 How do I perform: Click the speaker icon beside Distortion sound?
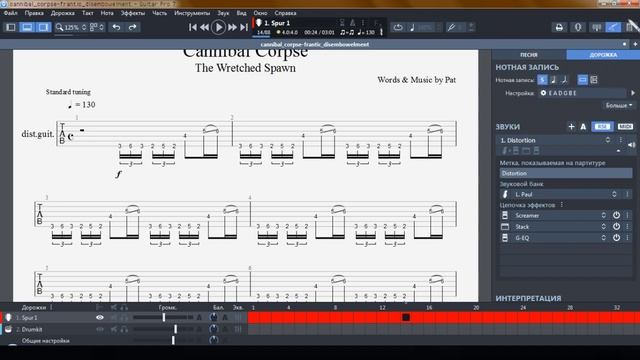(631, 145)
